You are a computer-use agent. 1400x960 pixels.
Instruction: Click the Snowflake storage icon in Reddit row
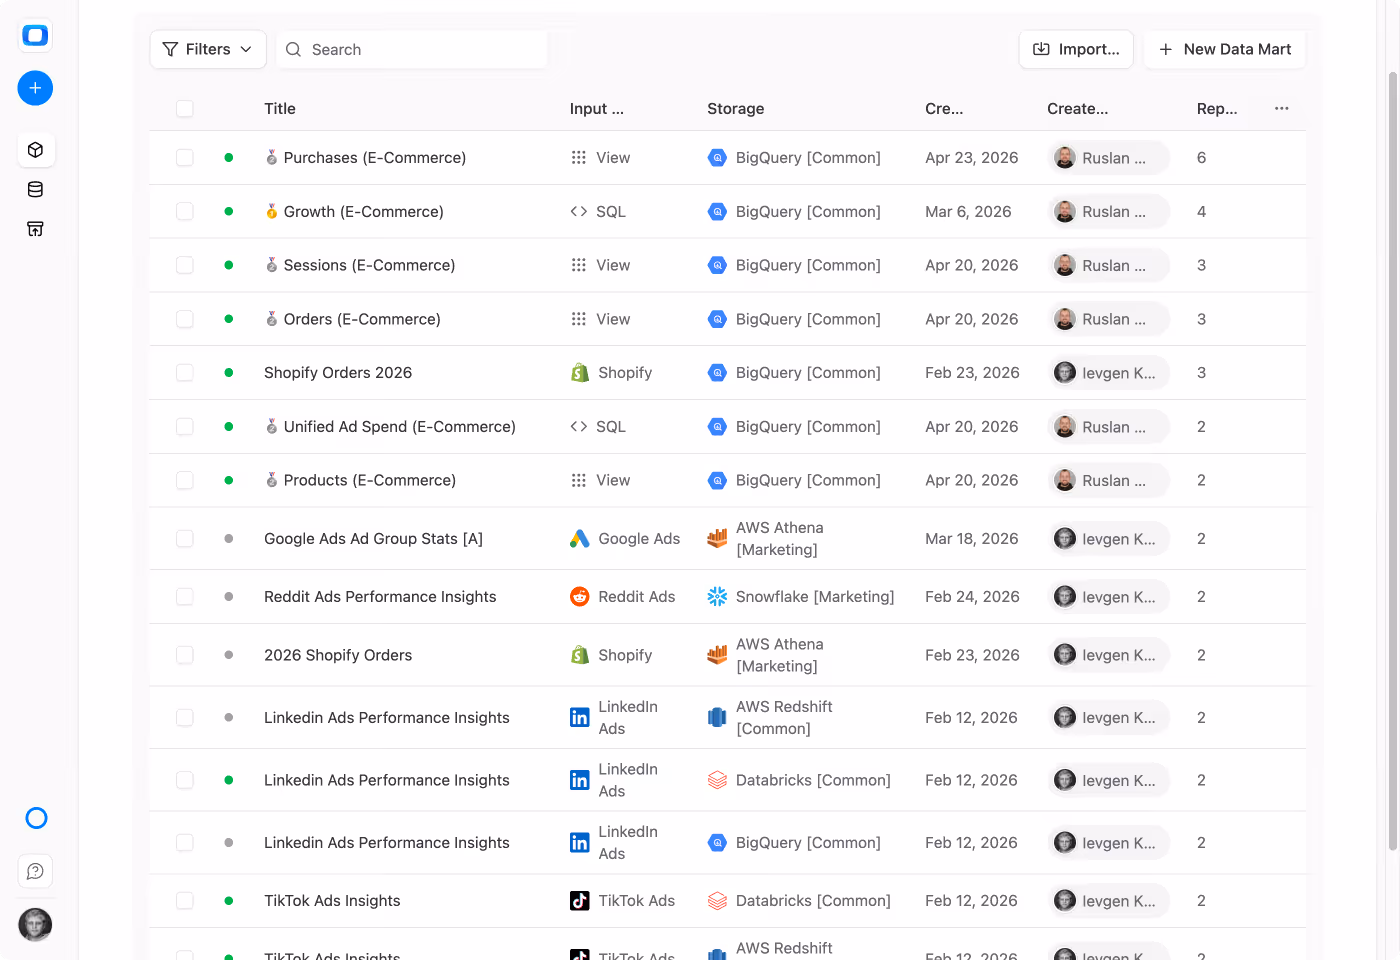click(717, 597)
